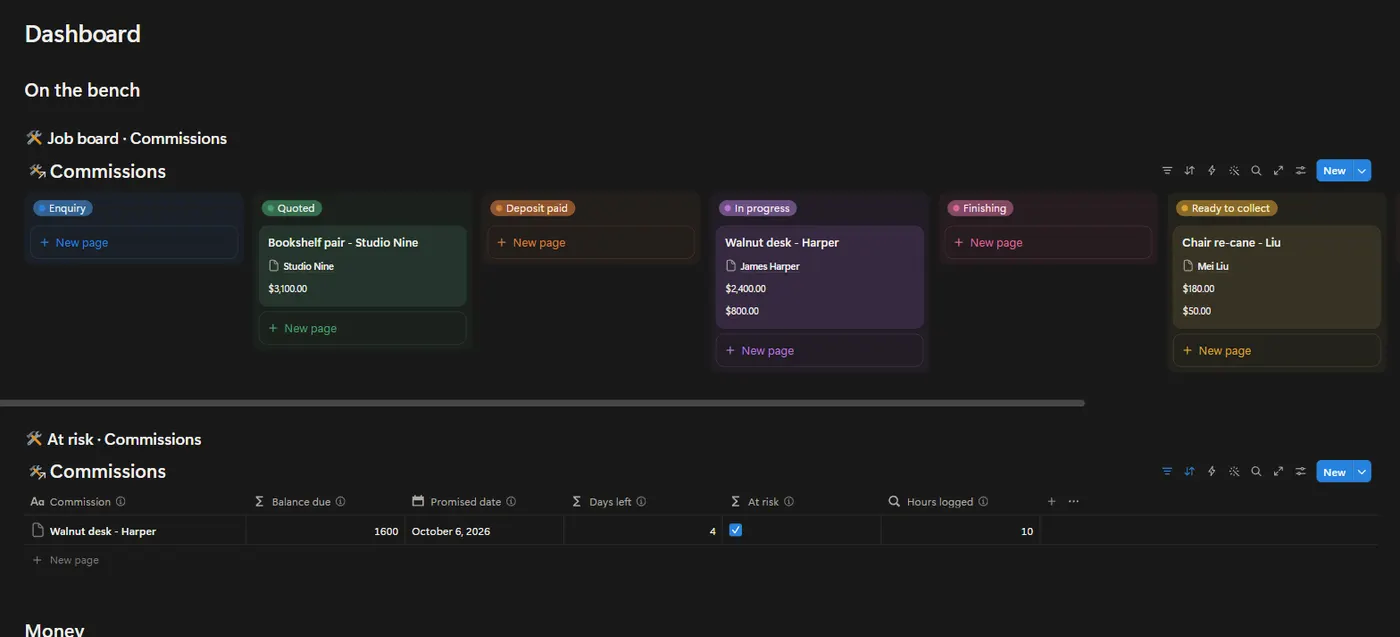The width and height of the screenshot is (1400, 637).
Task: Open sort in the Job board toolbar
Action: click(x=1190, y=171)
